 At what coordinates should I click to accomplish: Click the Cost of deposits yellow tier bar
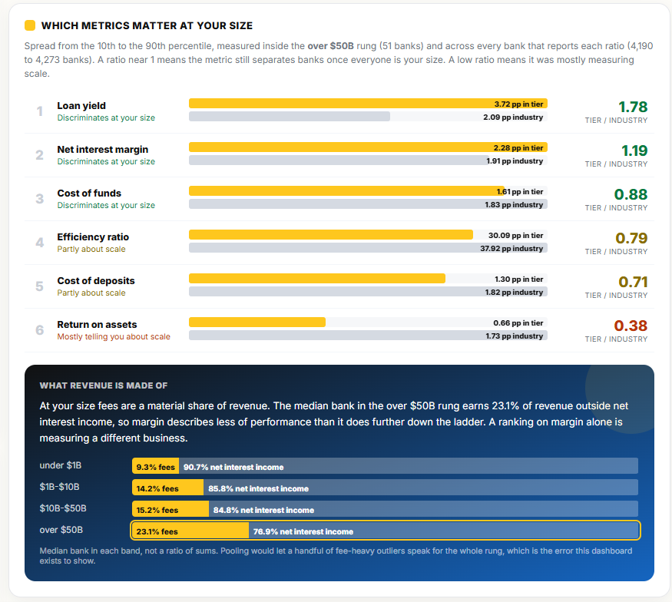click(317, 278)
